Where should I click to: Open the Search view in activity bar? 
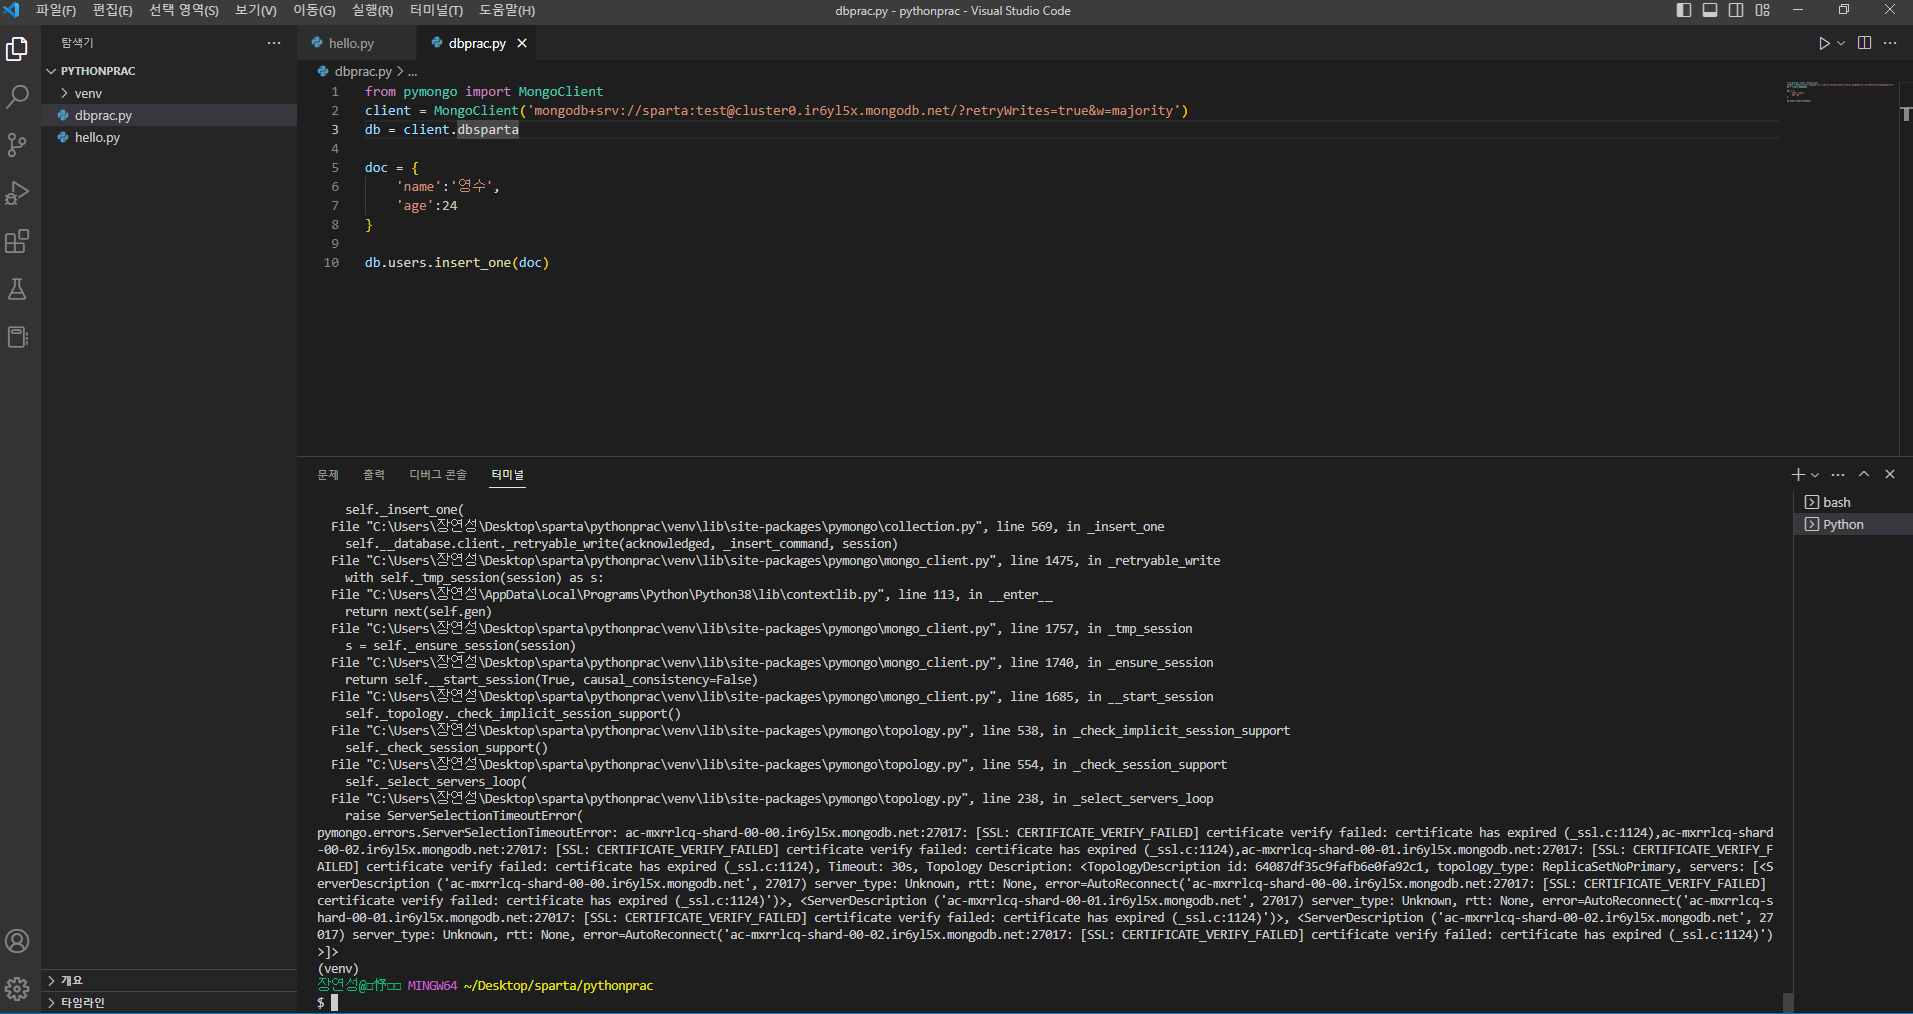(x=18, y=96)
